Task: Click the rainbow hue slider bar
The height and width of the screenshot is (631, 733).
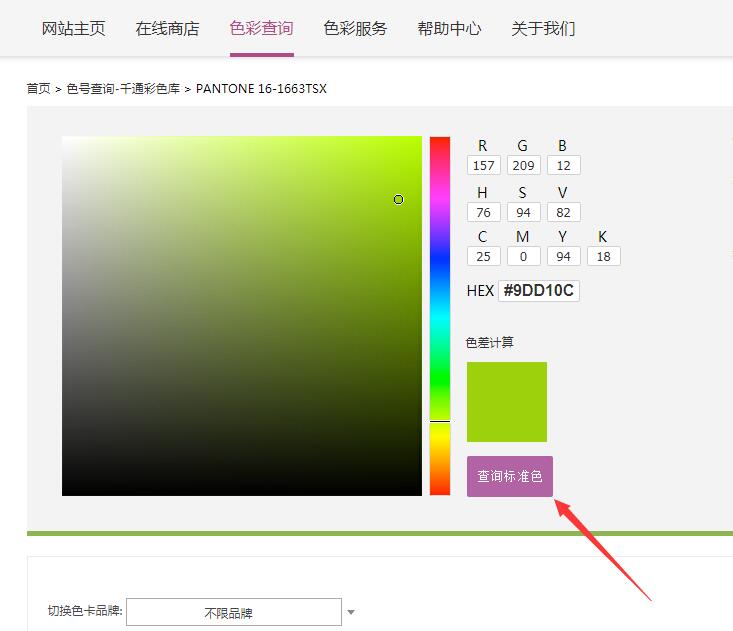Action: pos(440,315)
